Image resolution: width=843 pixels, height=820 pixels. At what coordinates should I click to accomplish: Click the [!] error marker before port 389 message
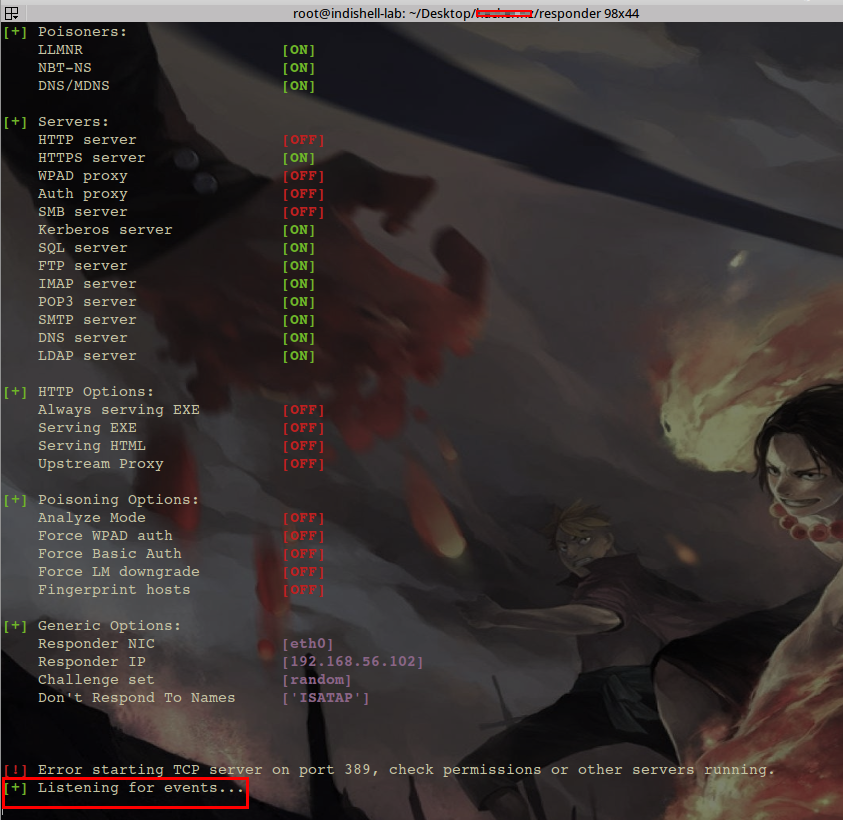point(15,770)
